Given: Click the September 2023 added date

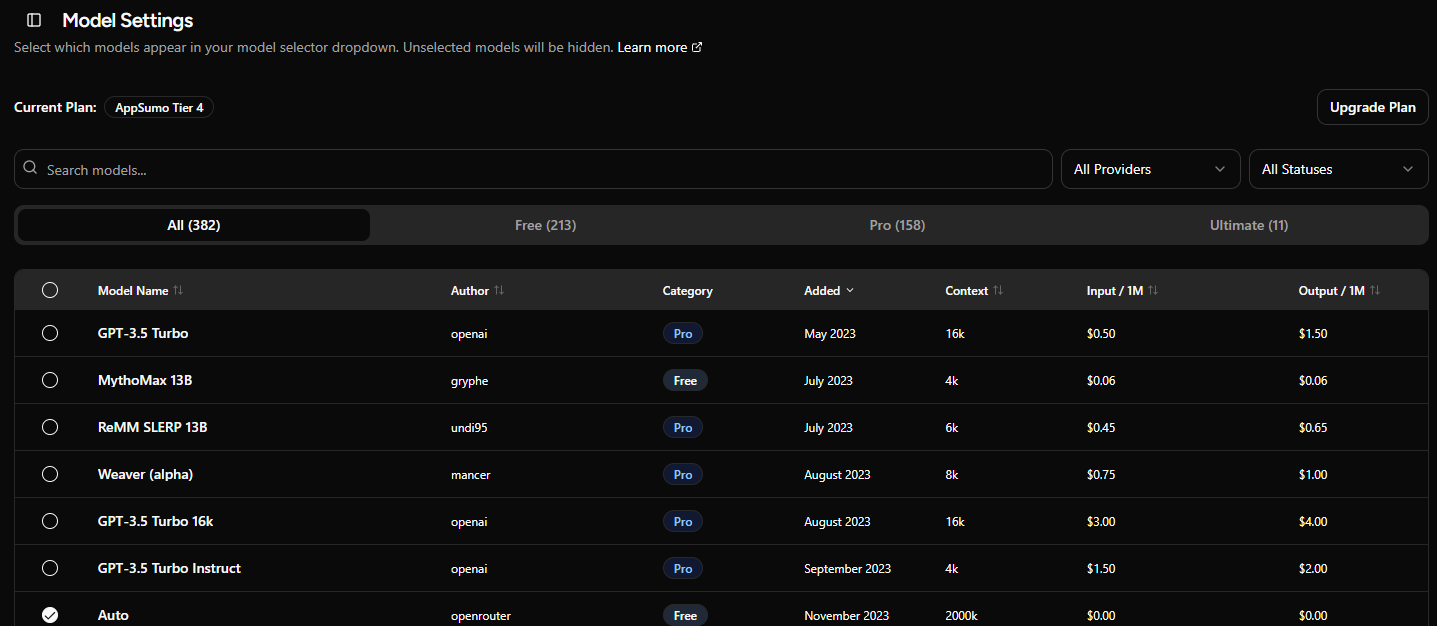Looking at the screenshot, I should 848,568.
